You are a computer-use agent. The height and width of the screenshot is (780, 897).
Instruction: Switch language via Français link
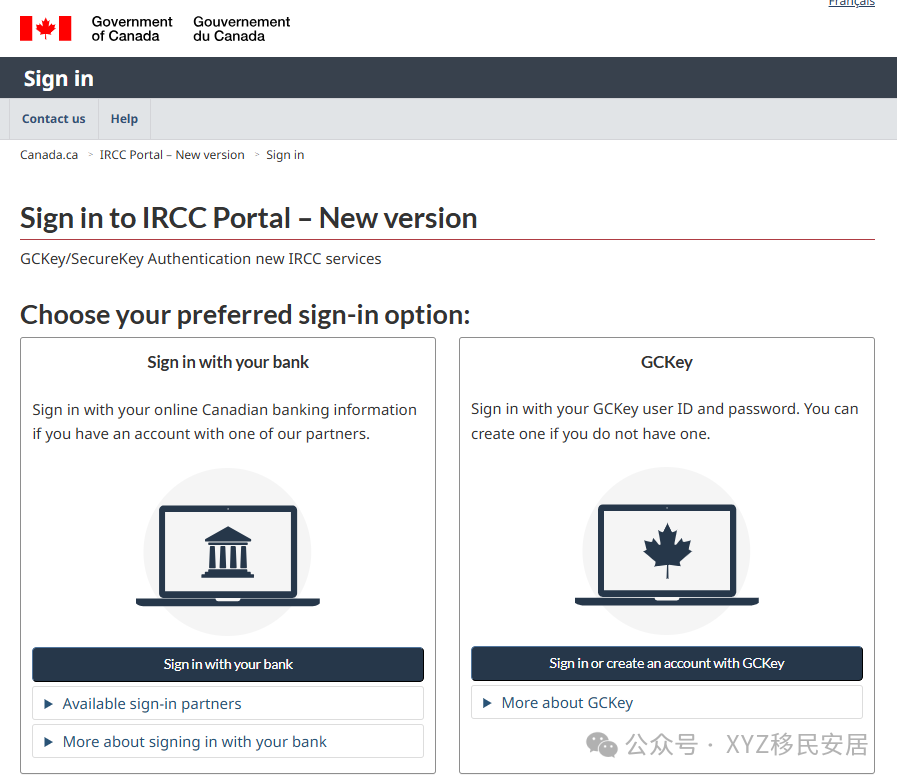coord(851,3)
